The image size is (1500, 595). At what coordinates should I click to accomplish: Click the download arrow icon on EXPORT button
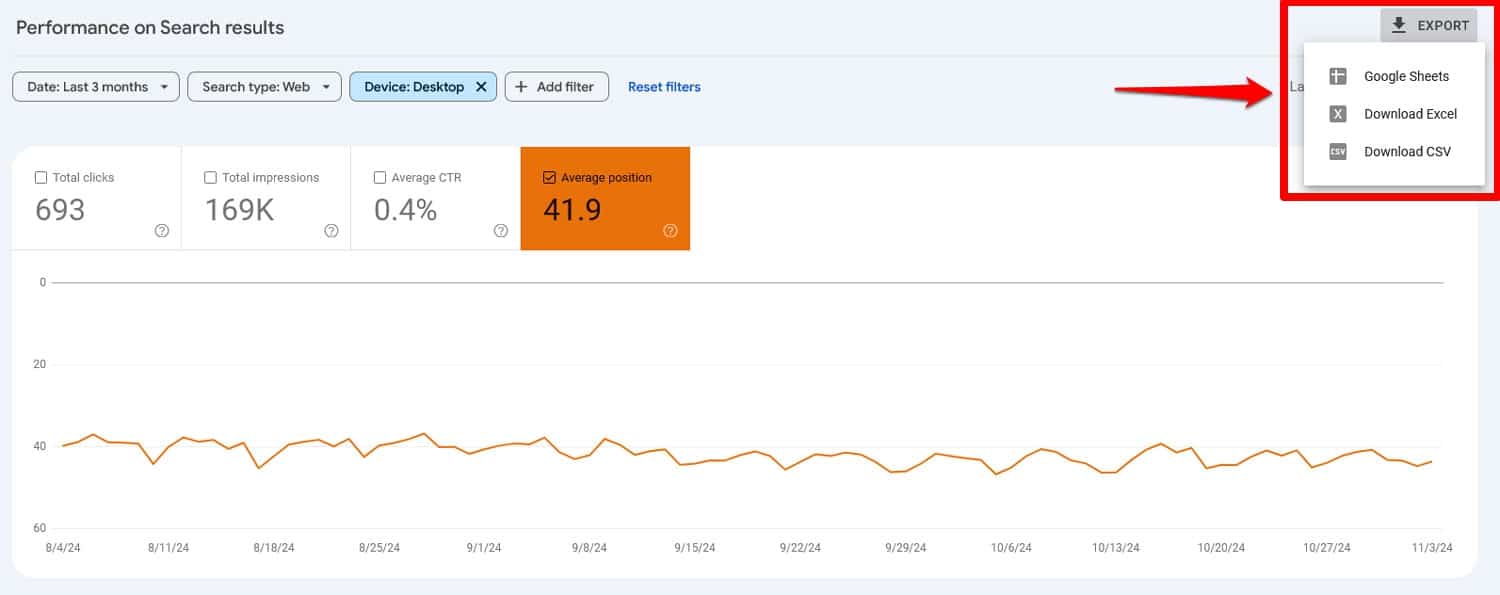1399,25
